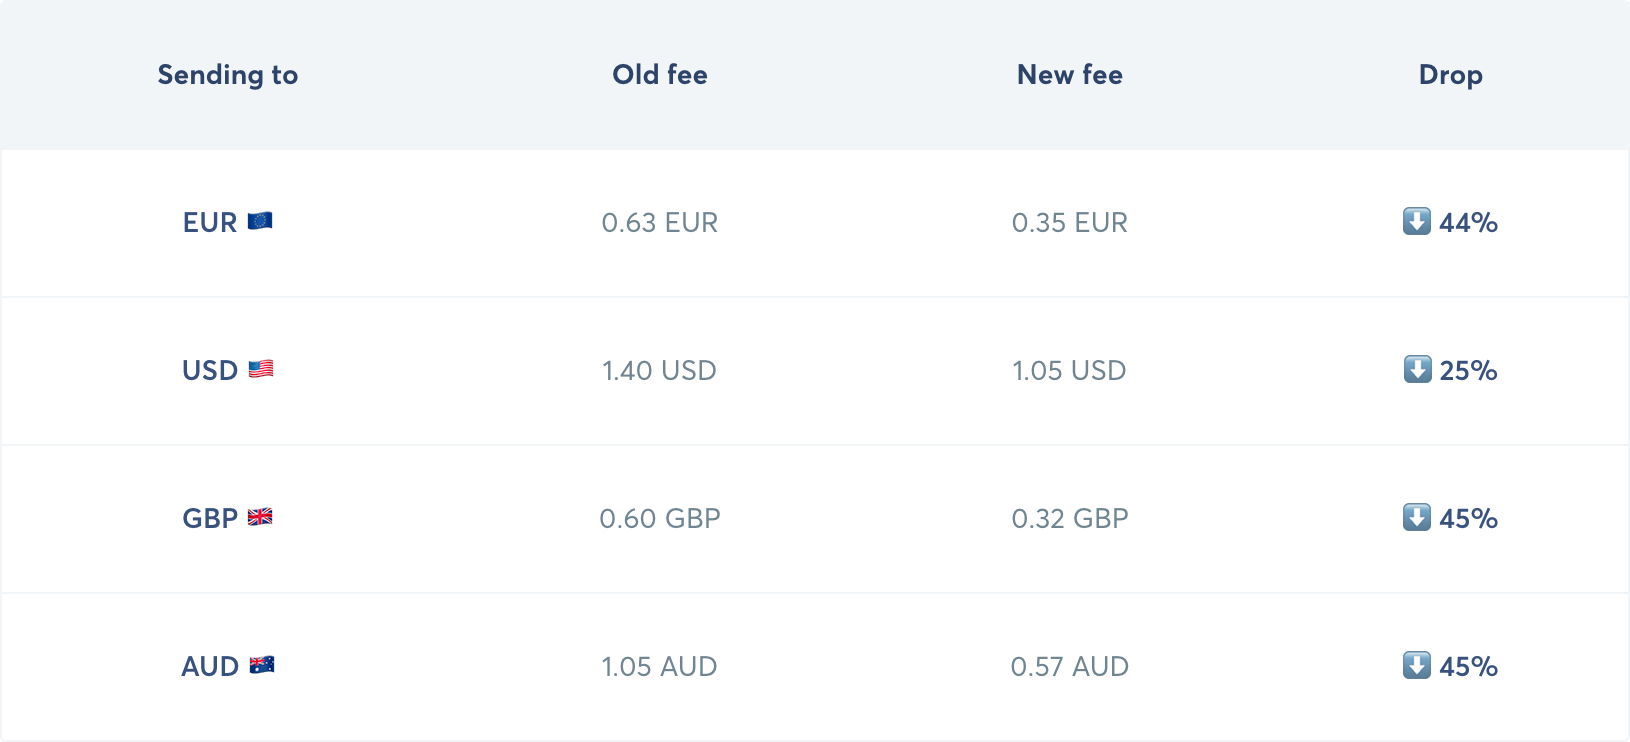Viewport: 1630px width, 742px height.
Task: Click the down arrow in AUD row
Action: (x=1416, y=665)
